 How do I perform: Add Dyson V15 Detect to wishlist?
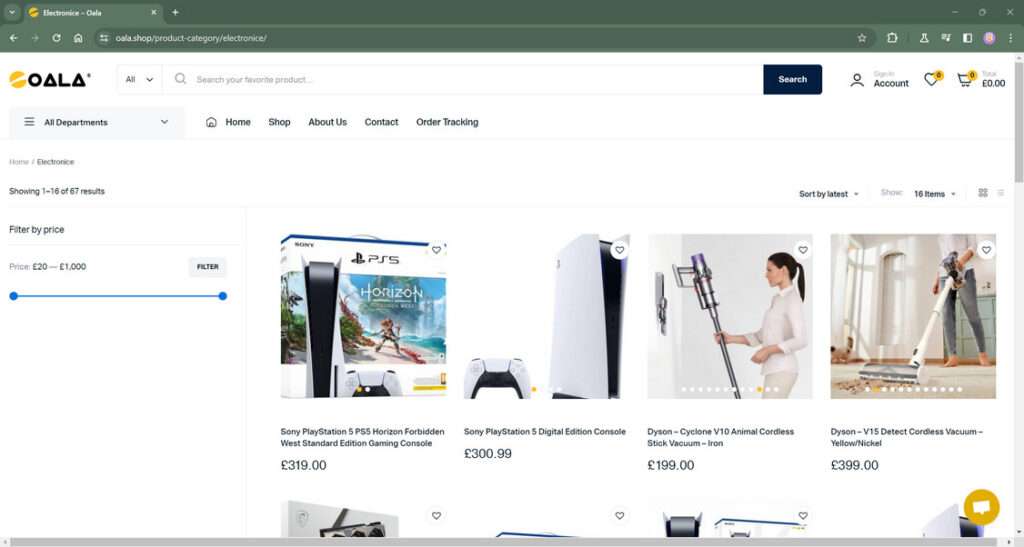986,250
